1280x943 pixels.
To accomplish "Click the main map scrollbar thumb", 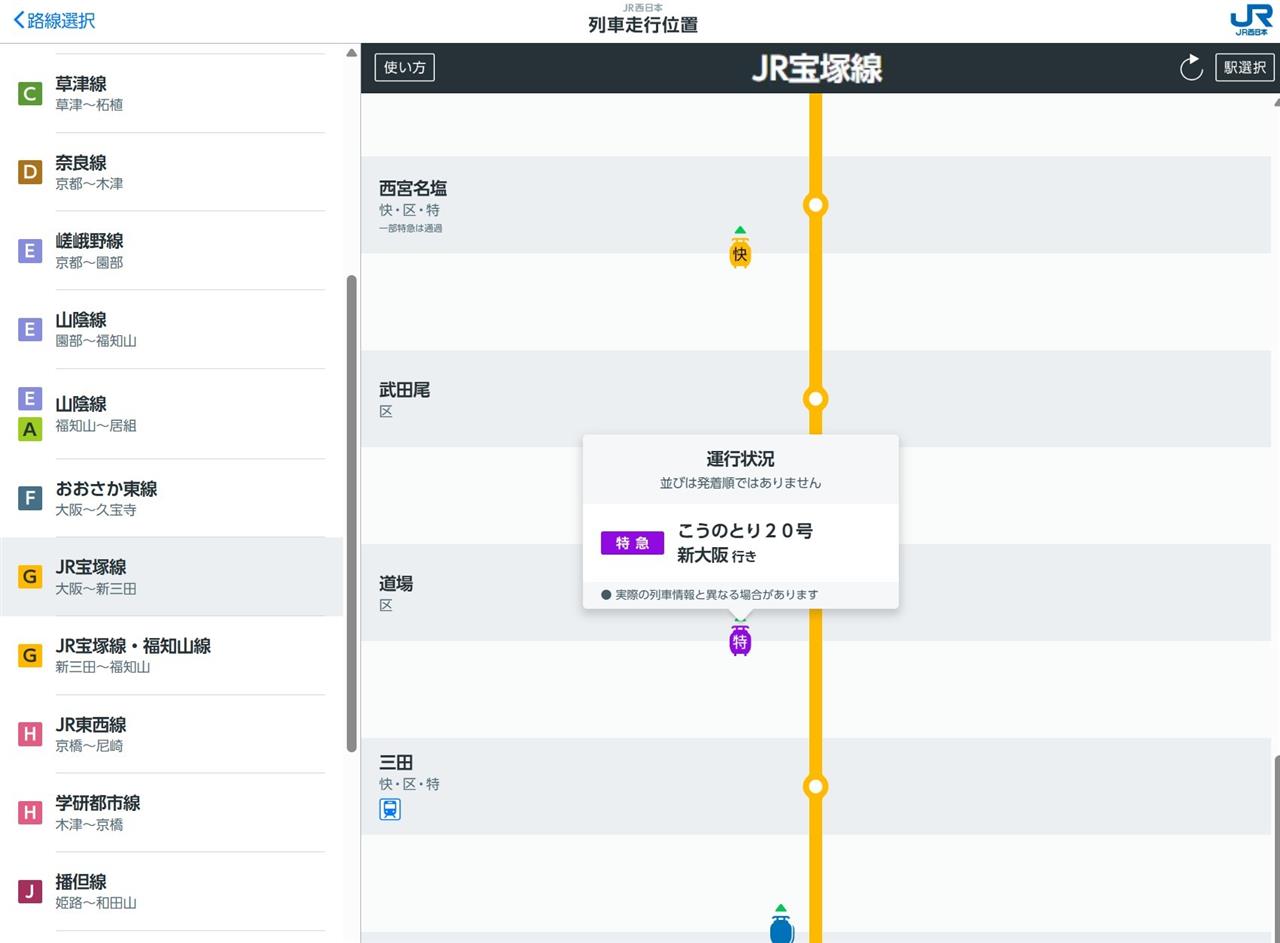I will pos(1276,849).
